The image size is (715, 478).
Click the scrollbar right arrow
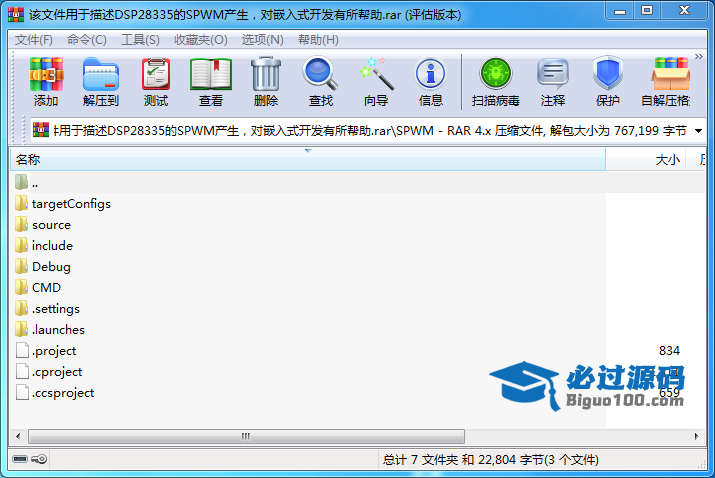click(696, 436)
